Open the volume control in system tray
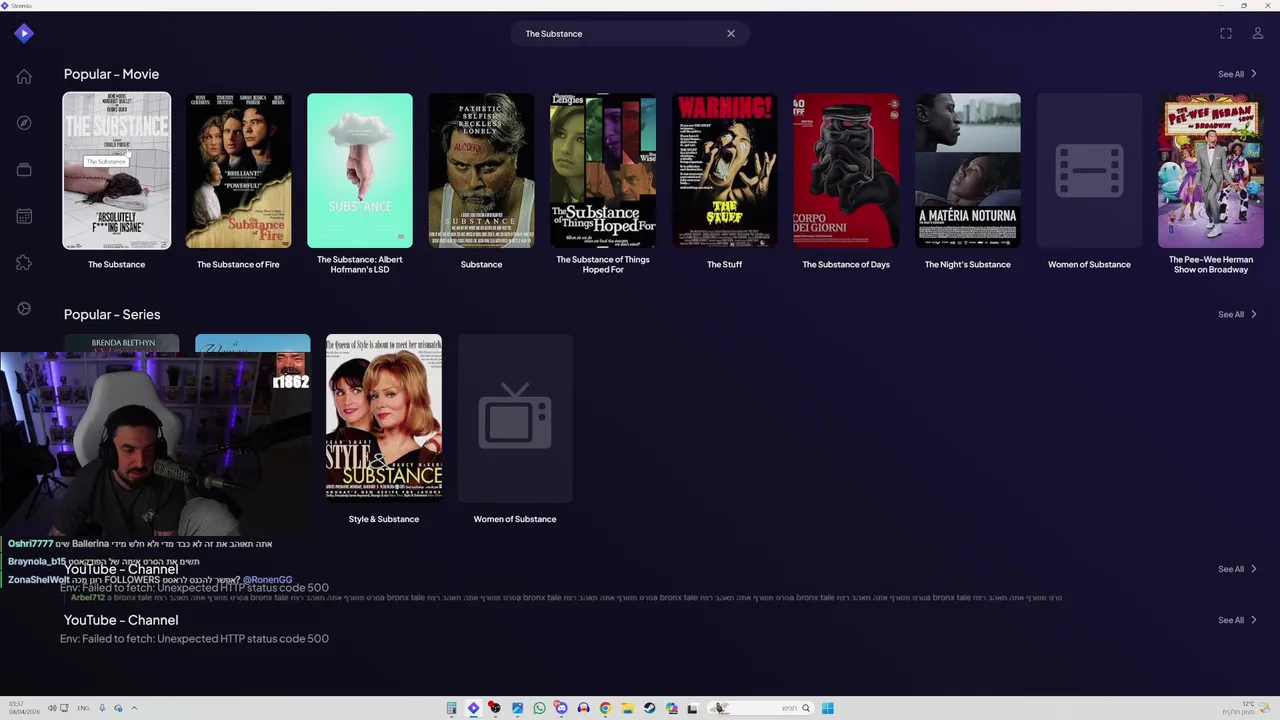 [52, 708]
